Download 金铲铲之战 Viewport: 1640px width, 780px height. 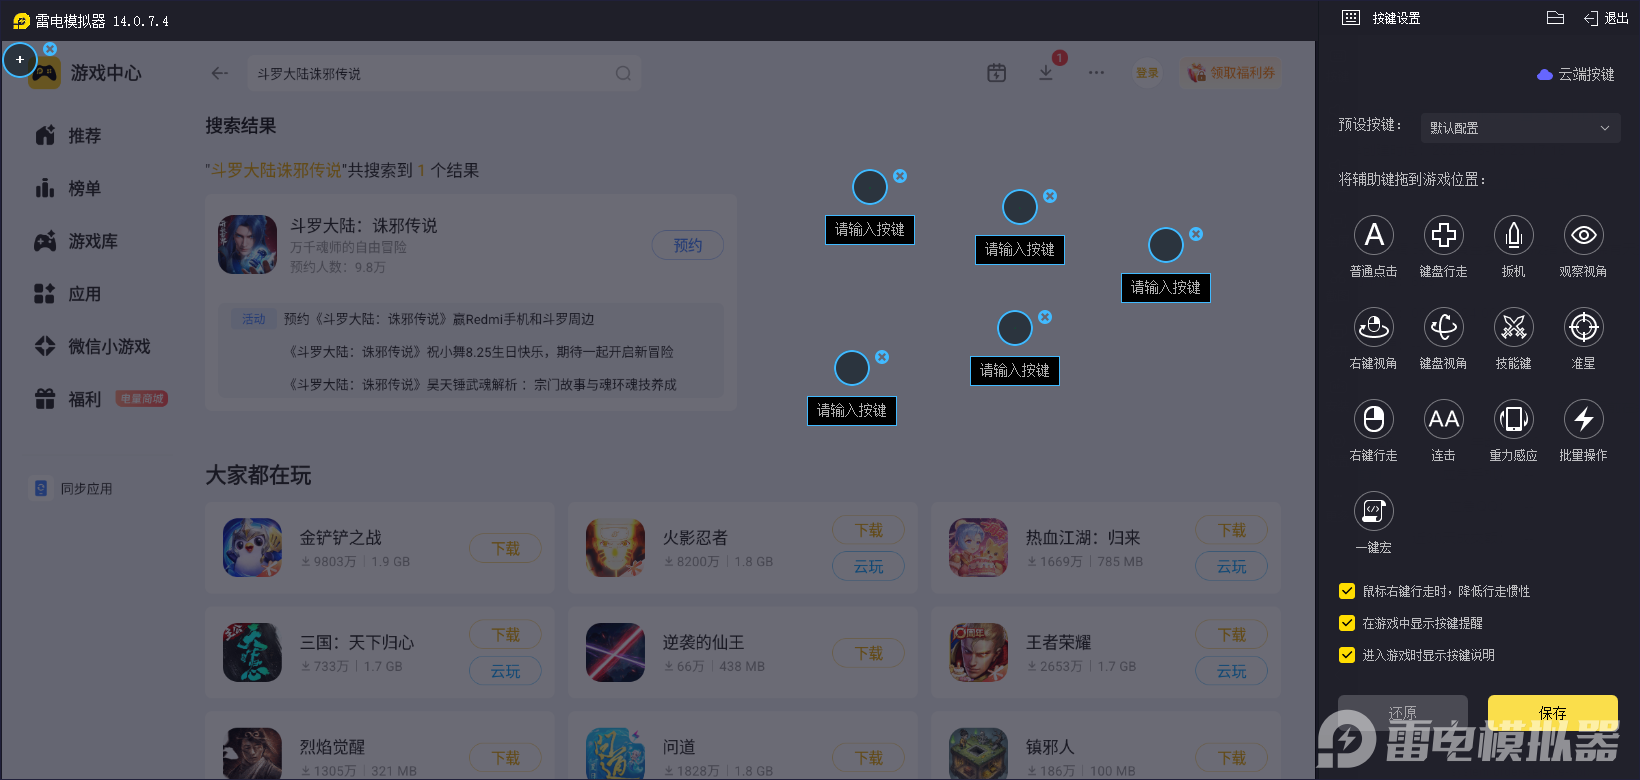pos(506,548)
